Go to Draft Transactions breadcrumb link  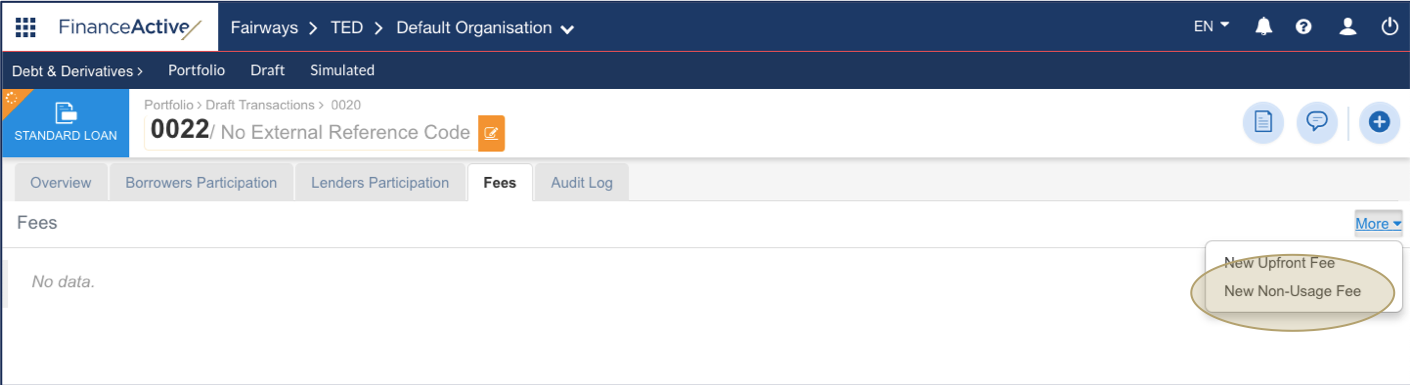[260, 105]
